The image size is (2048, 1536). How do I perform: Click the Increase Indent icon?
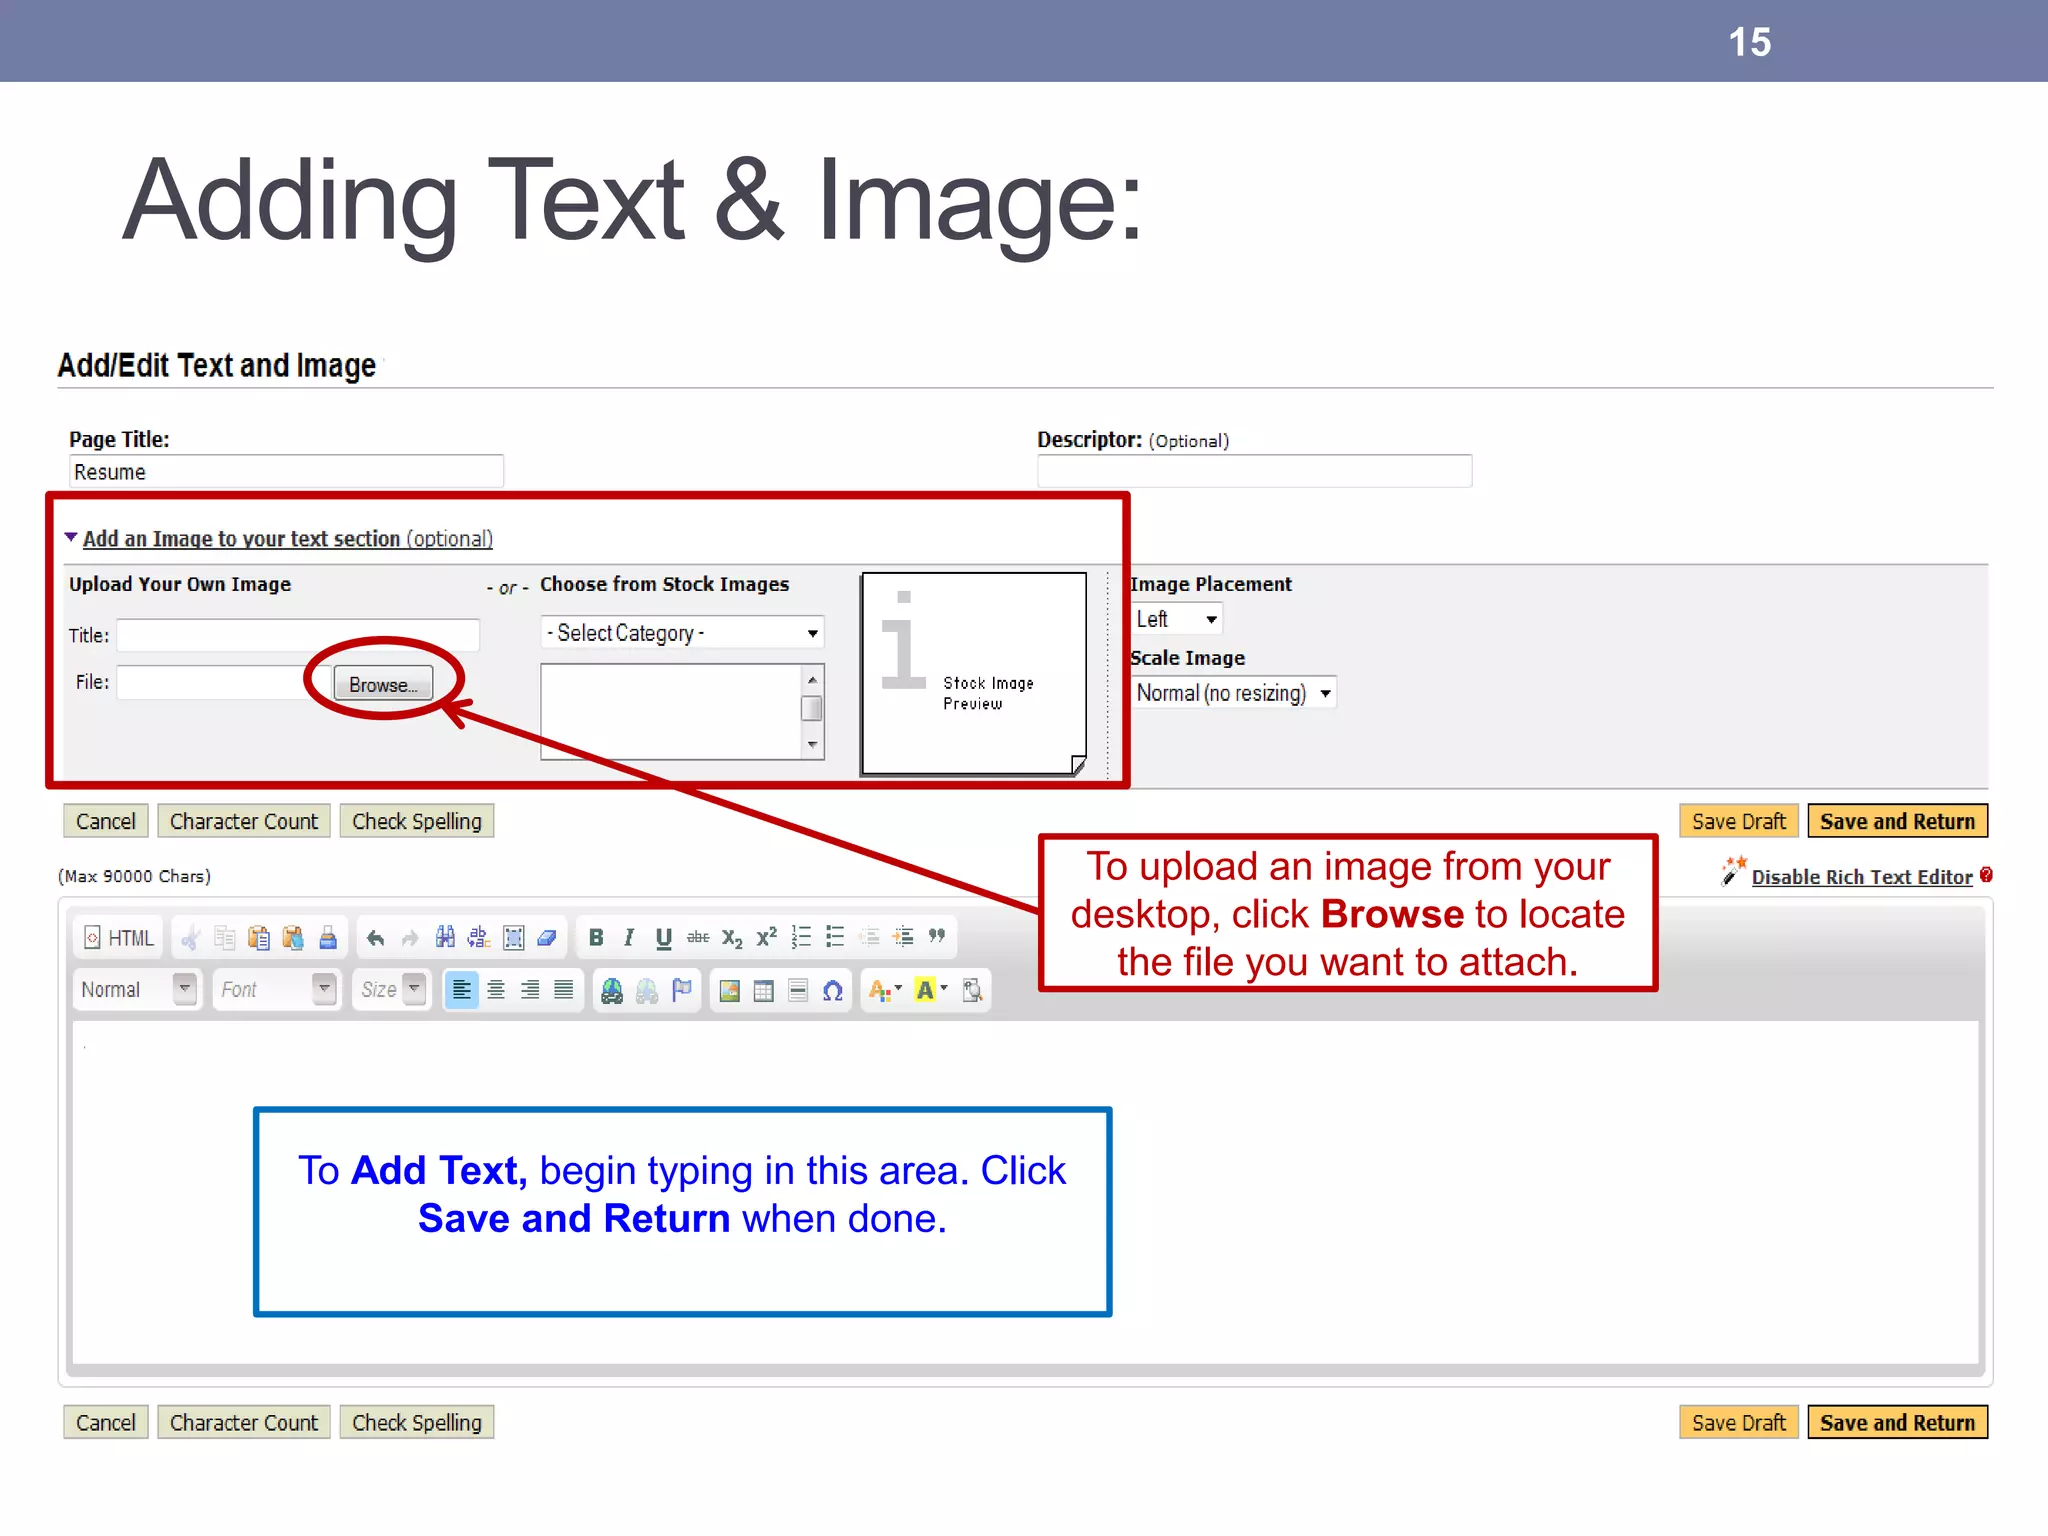tap(903, 938)
